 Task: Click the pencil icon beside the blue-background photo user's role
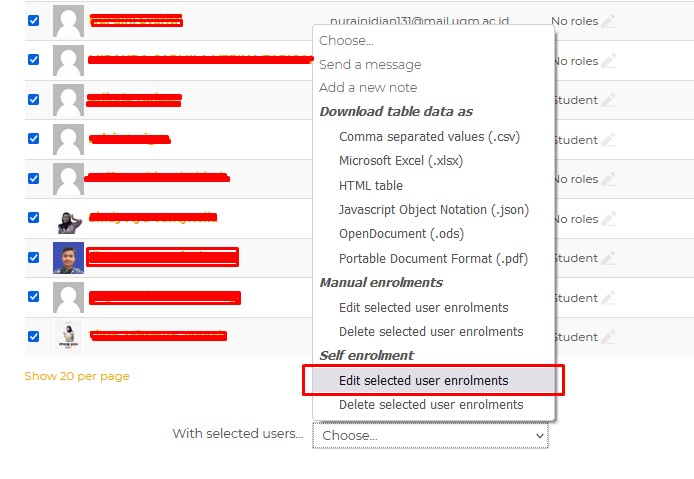(x=609, y=258)
